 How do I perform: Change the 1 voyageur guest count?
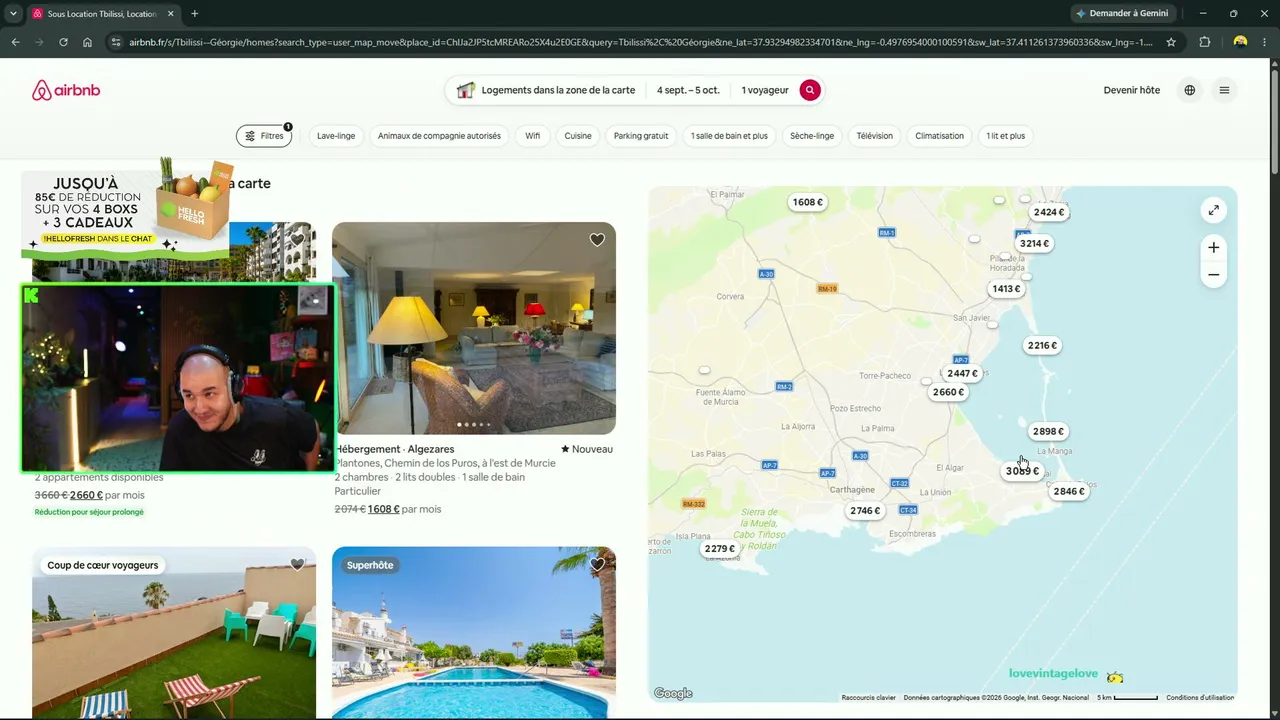[765, 90]
